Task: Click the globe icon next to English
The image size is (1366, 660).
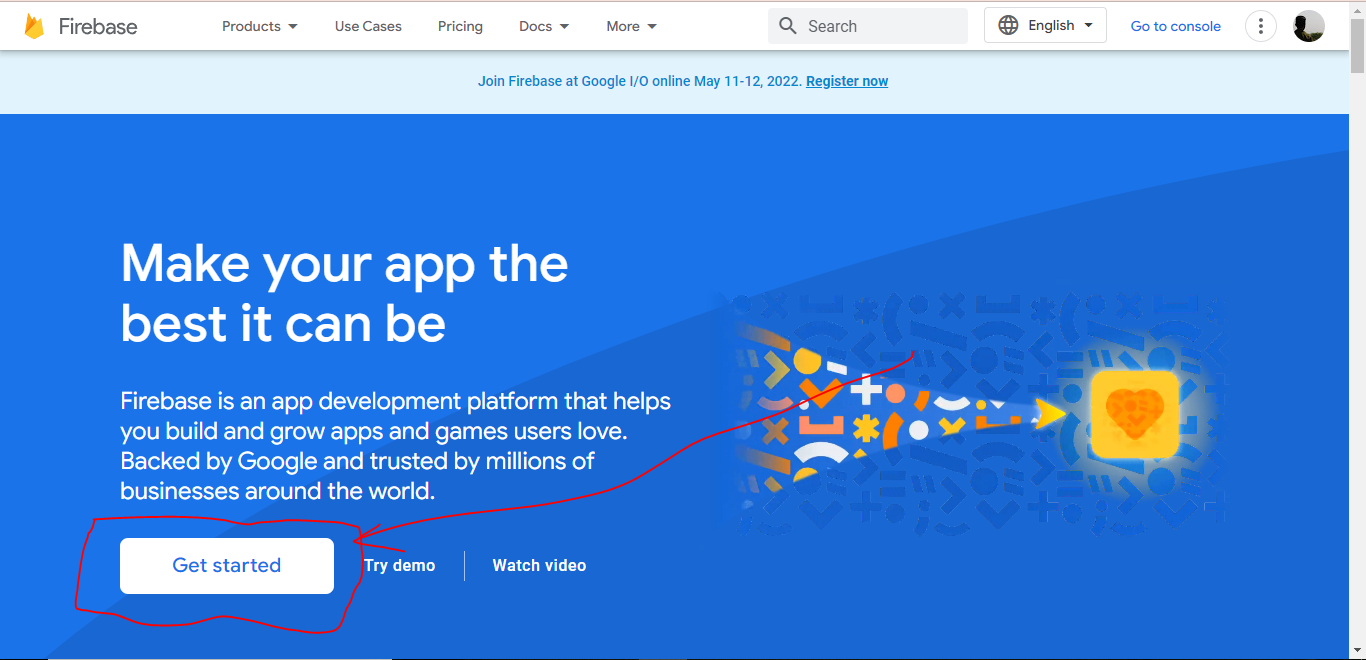Action: coord(1008,25)
